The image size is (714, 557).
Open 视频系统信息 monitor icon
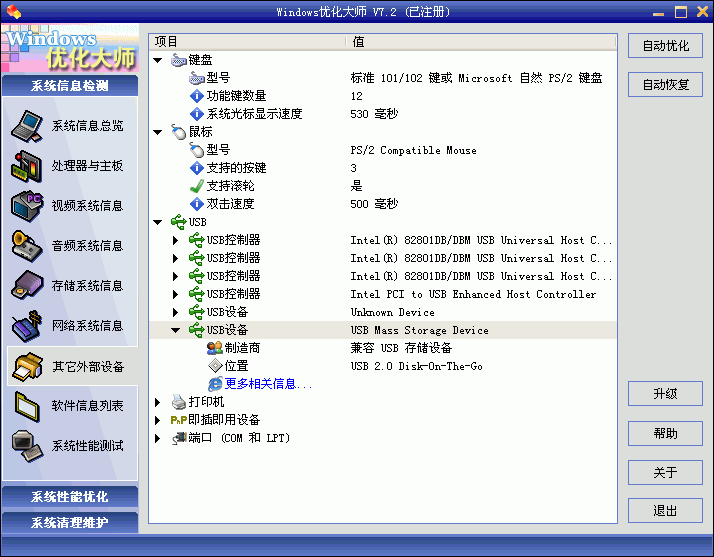point(27,206)
